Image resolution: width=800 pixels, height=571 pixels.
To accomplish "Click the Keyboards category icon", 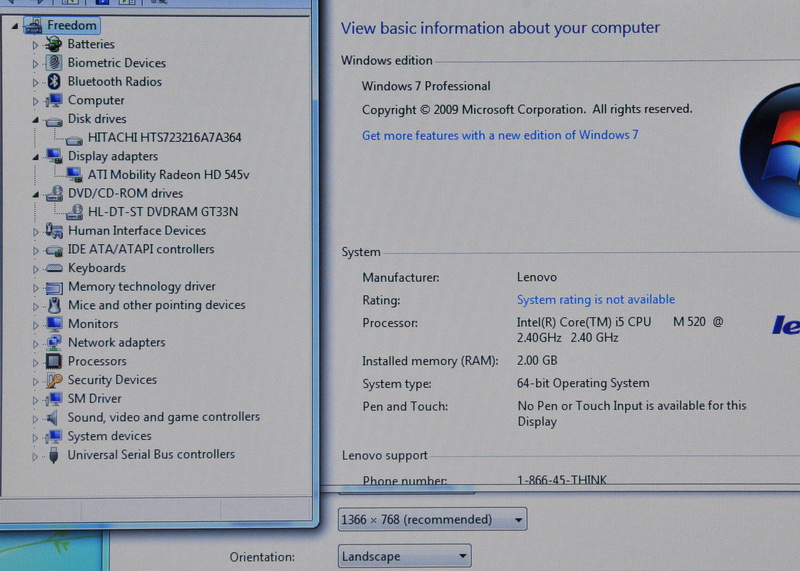I will pos(54,268).
